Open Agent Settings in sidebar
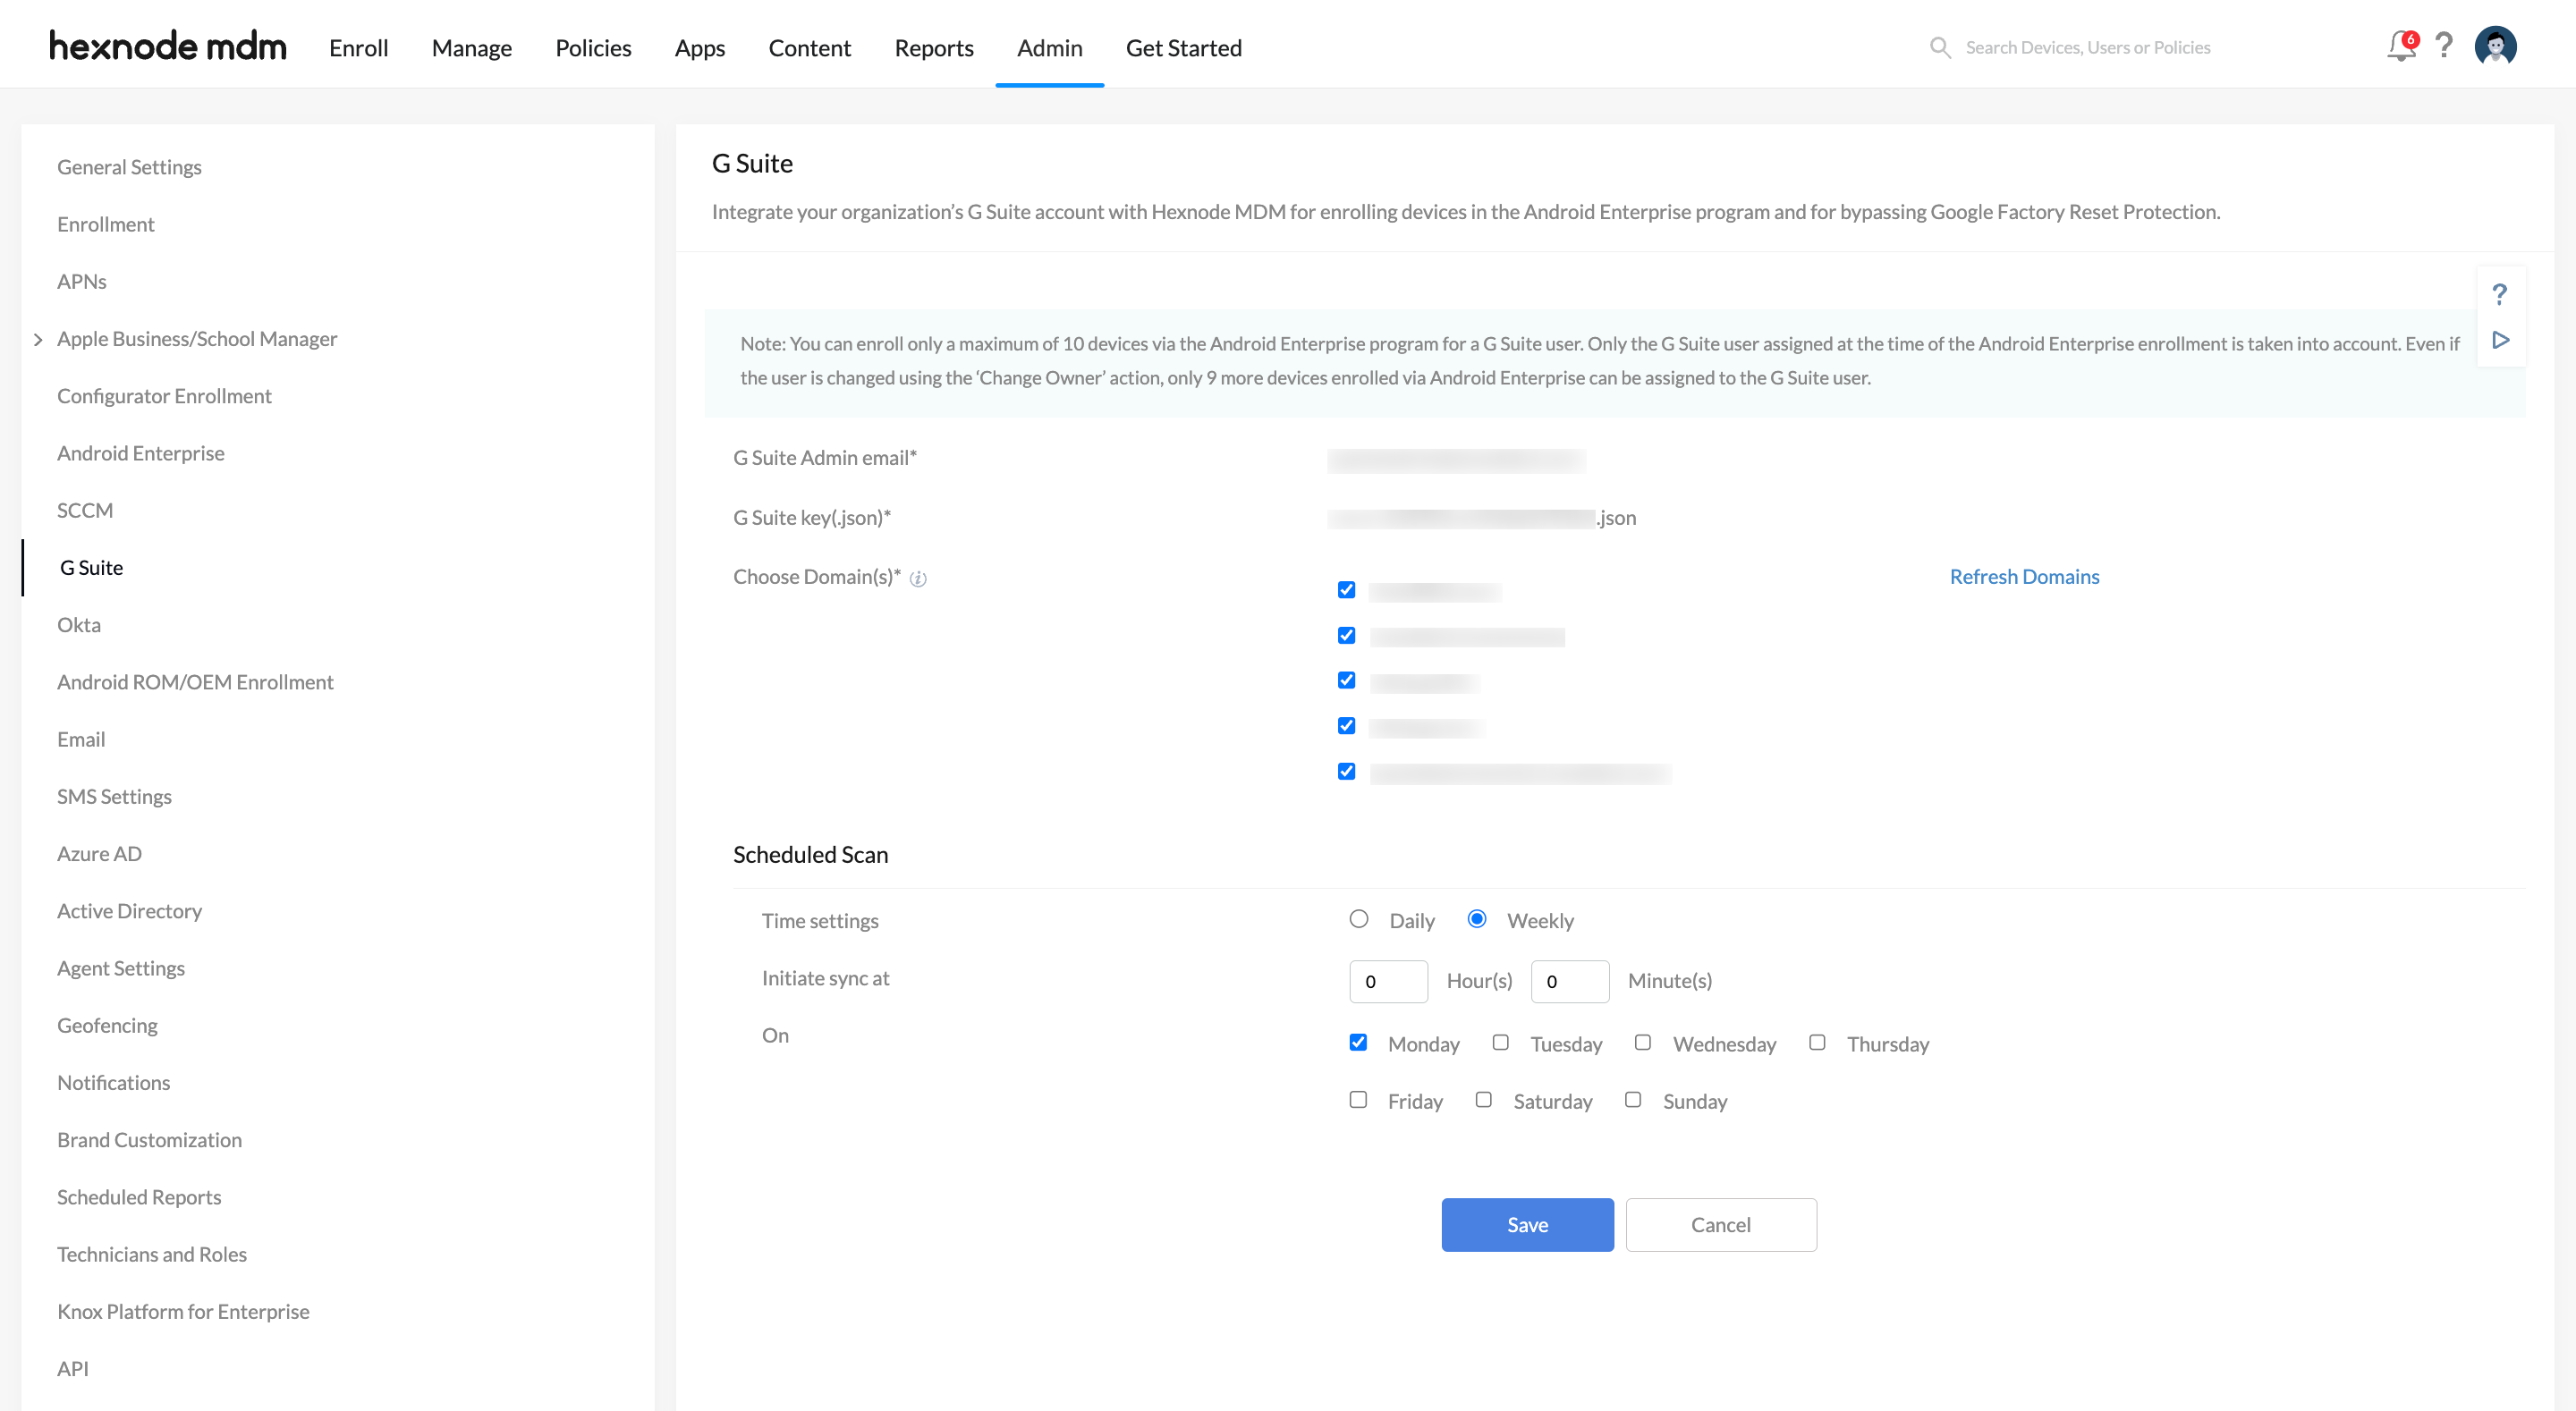The height and width of the screenshot is (1411, 2576). (120, 968)
